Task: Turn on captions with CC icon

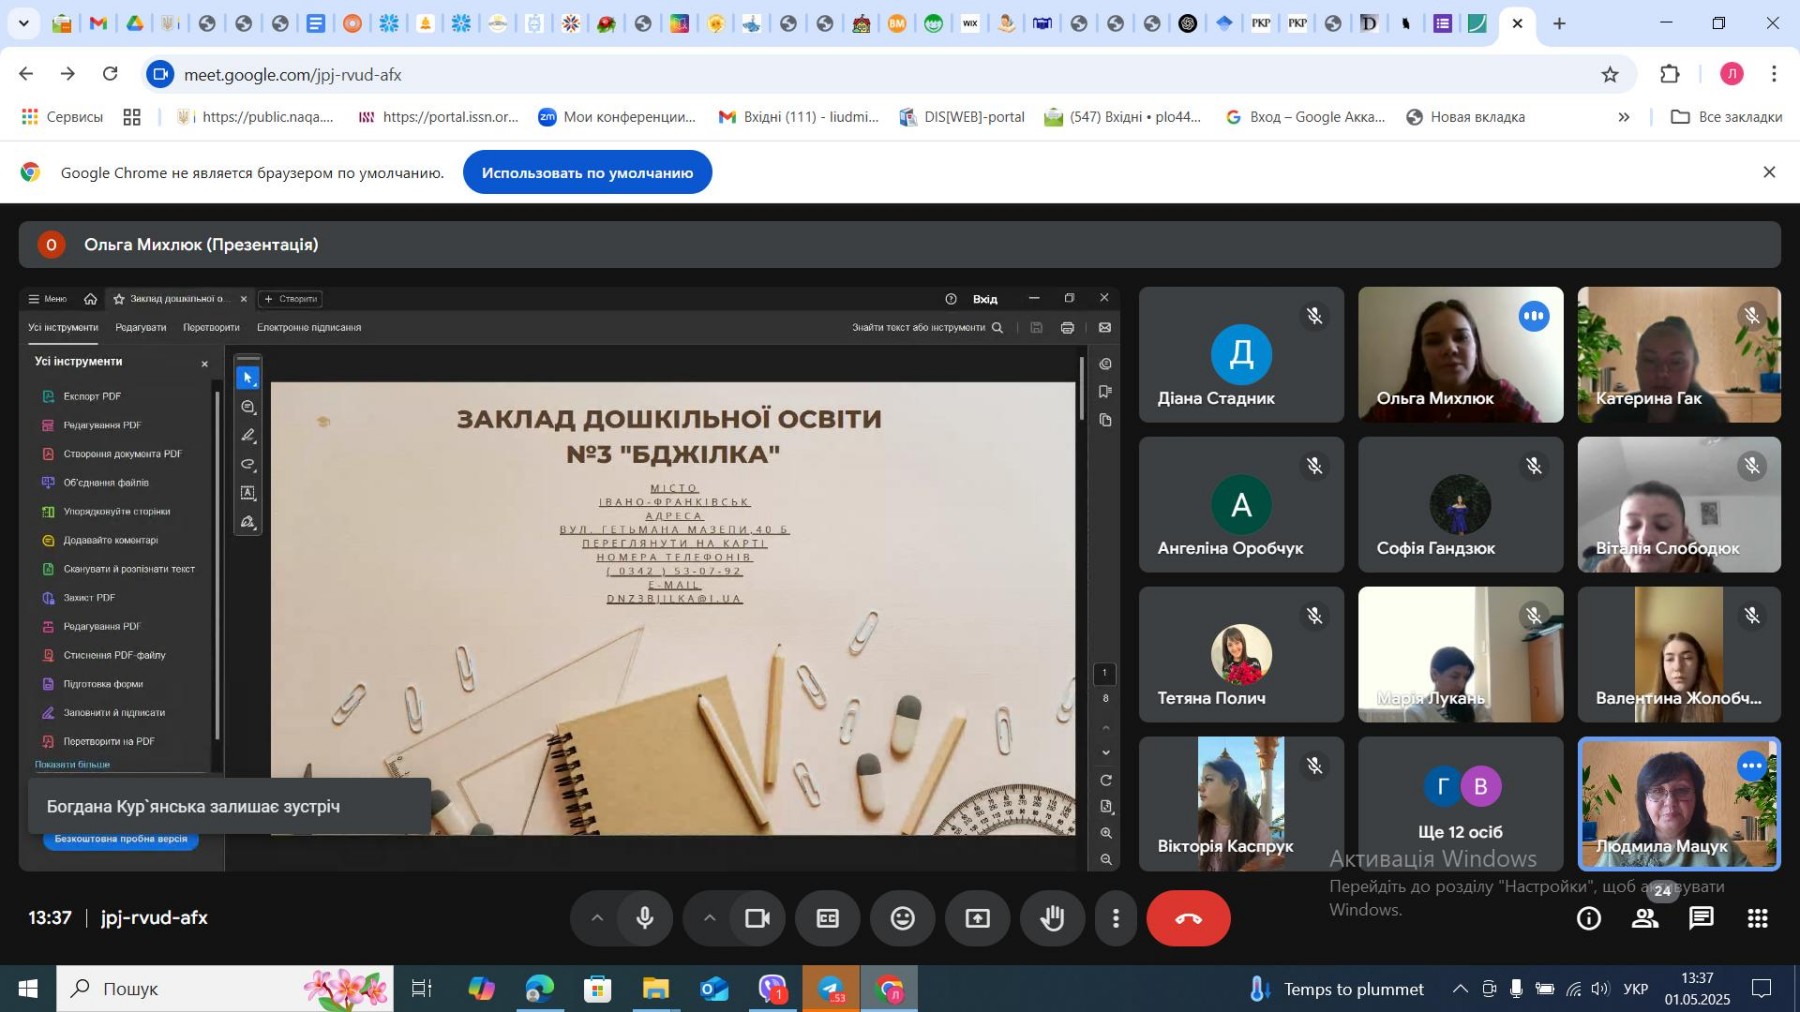Action: click(828, 918)
